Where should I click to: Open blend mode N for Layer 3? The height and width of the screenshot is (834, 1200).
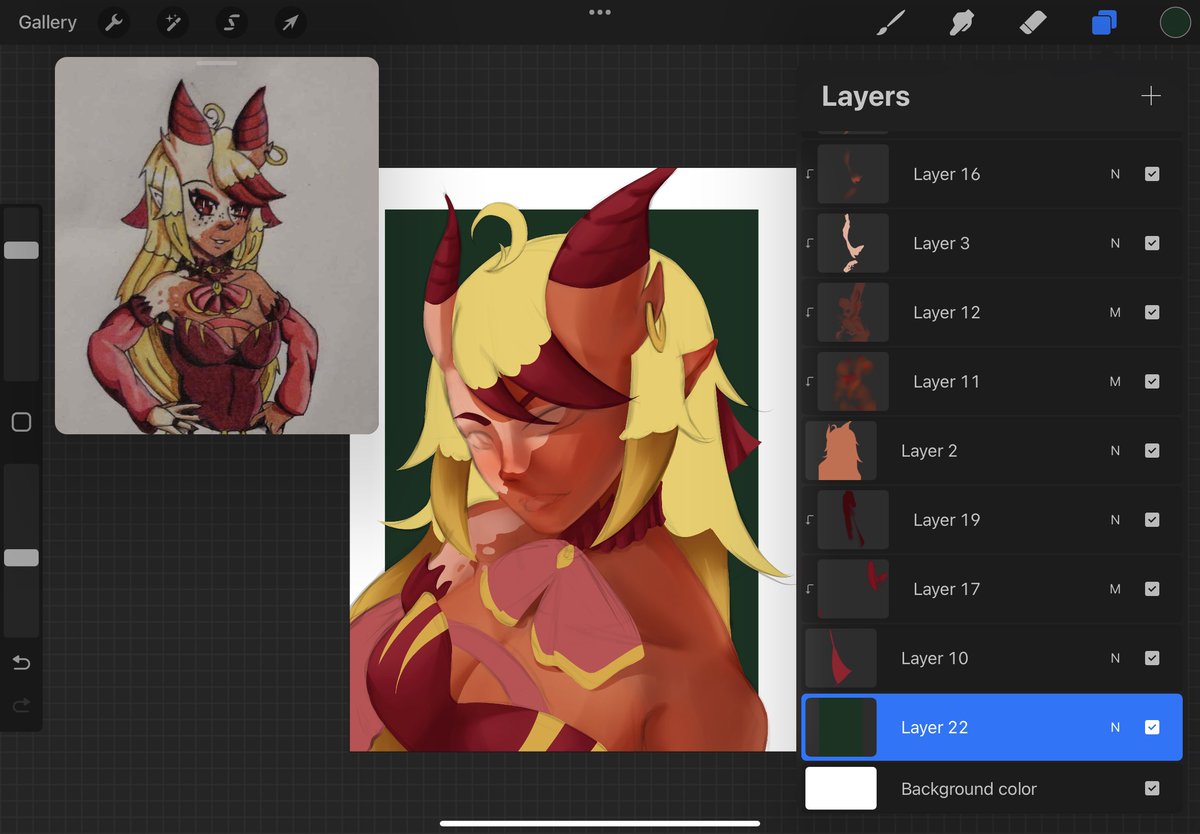pos(1115,243)
